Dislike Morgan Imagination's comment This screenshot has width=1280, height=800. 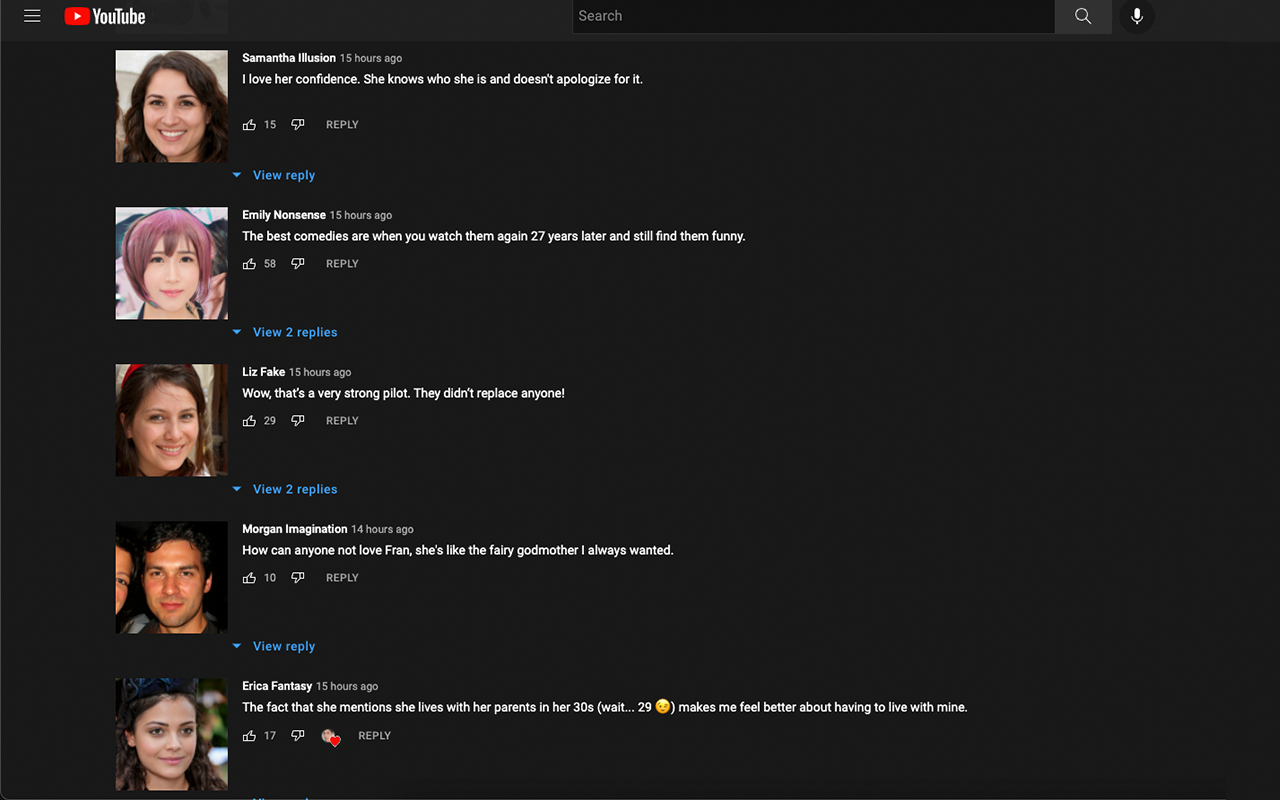click(297, 578)
